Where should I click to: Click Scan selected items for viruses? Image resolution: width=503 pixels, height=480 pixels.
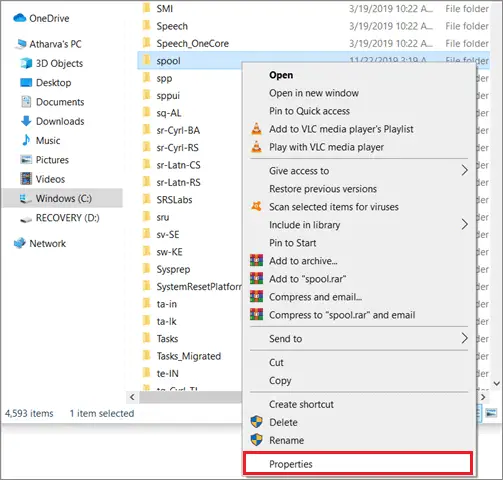coord(334,207)
